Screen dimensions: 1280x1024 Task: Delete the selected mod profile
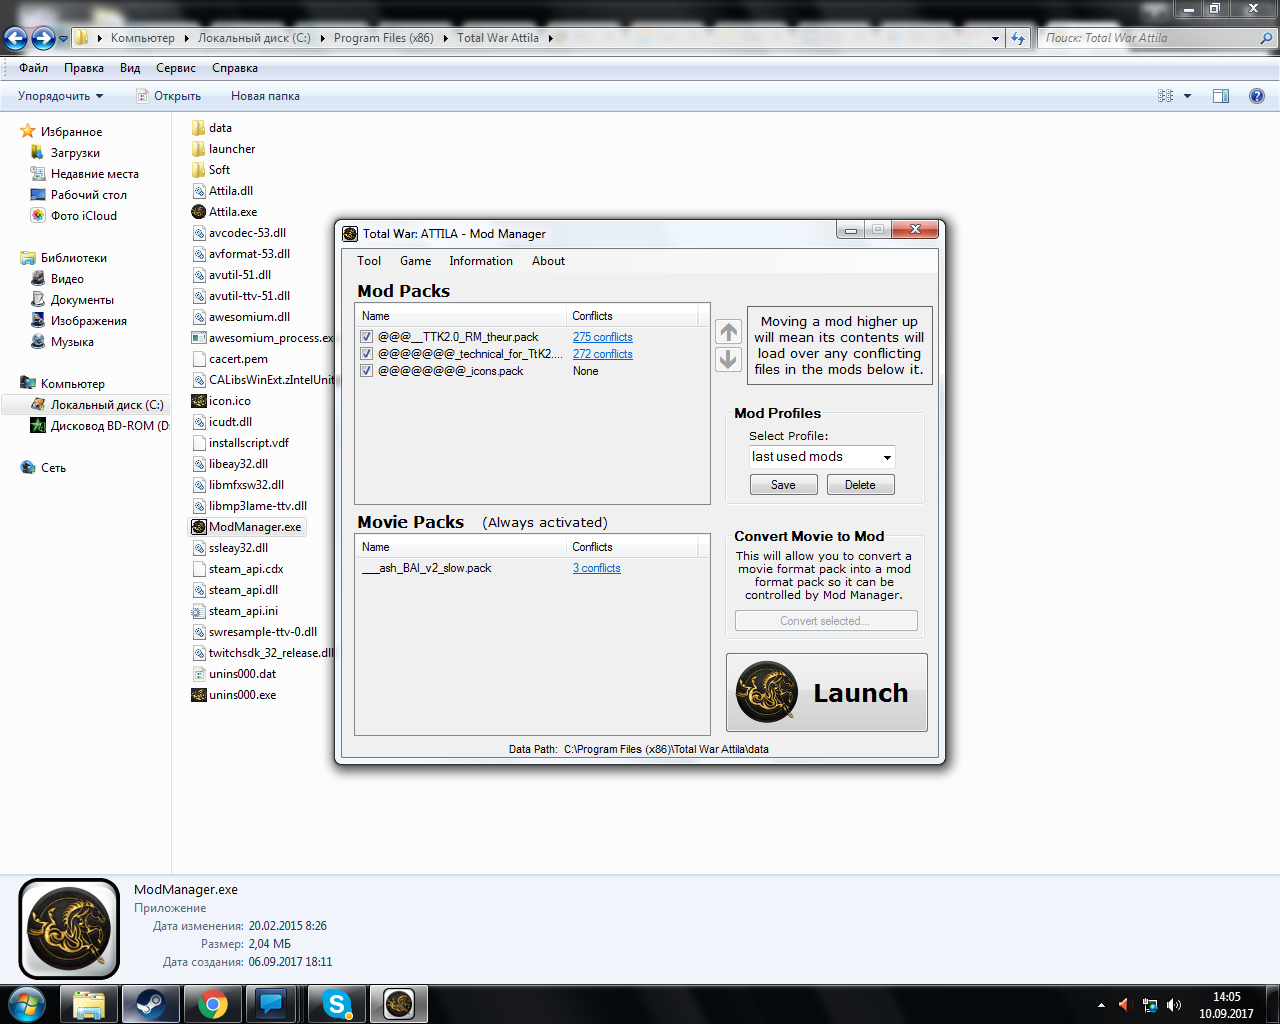coord(860,485)
